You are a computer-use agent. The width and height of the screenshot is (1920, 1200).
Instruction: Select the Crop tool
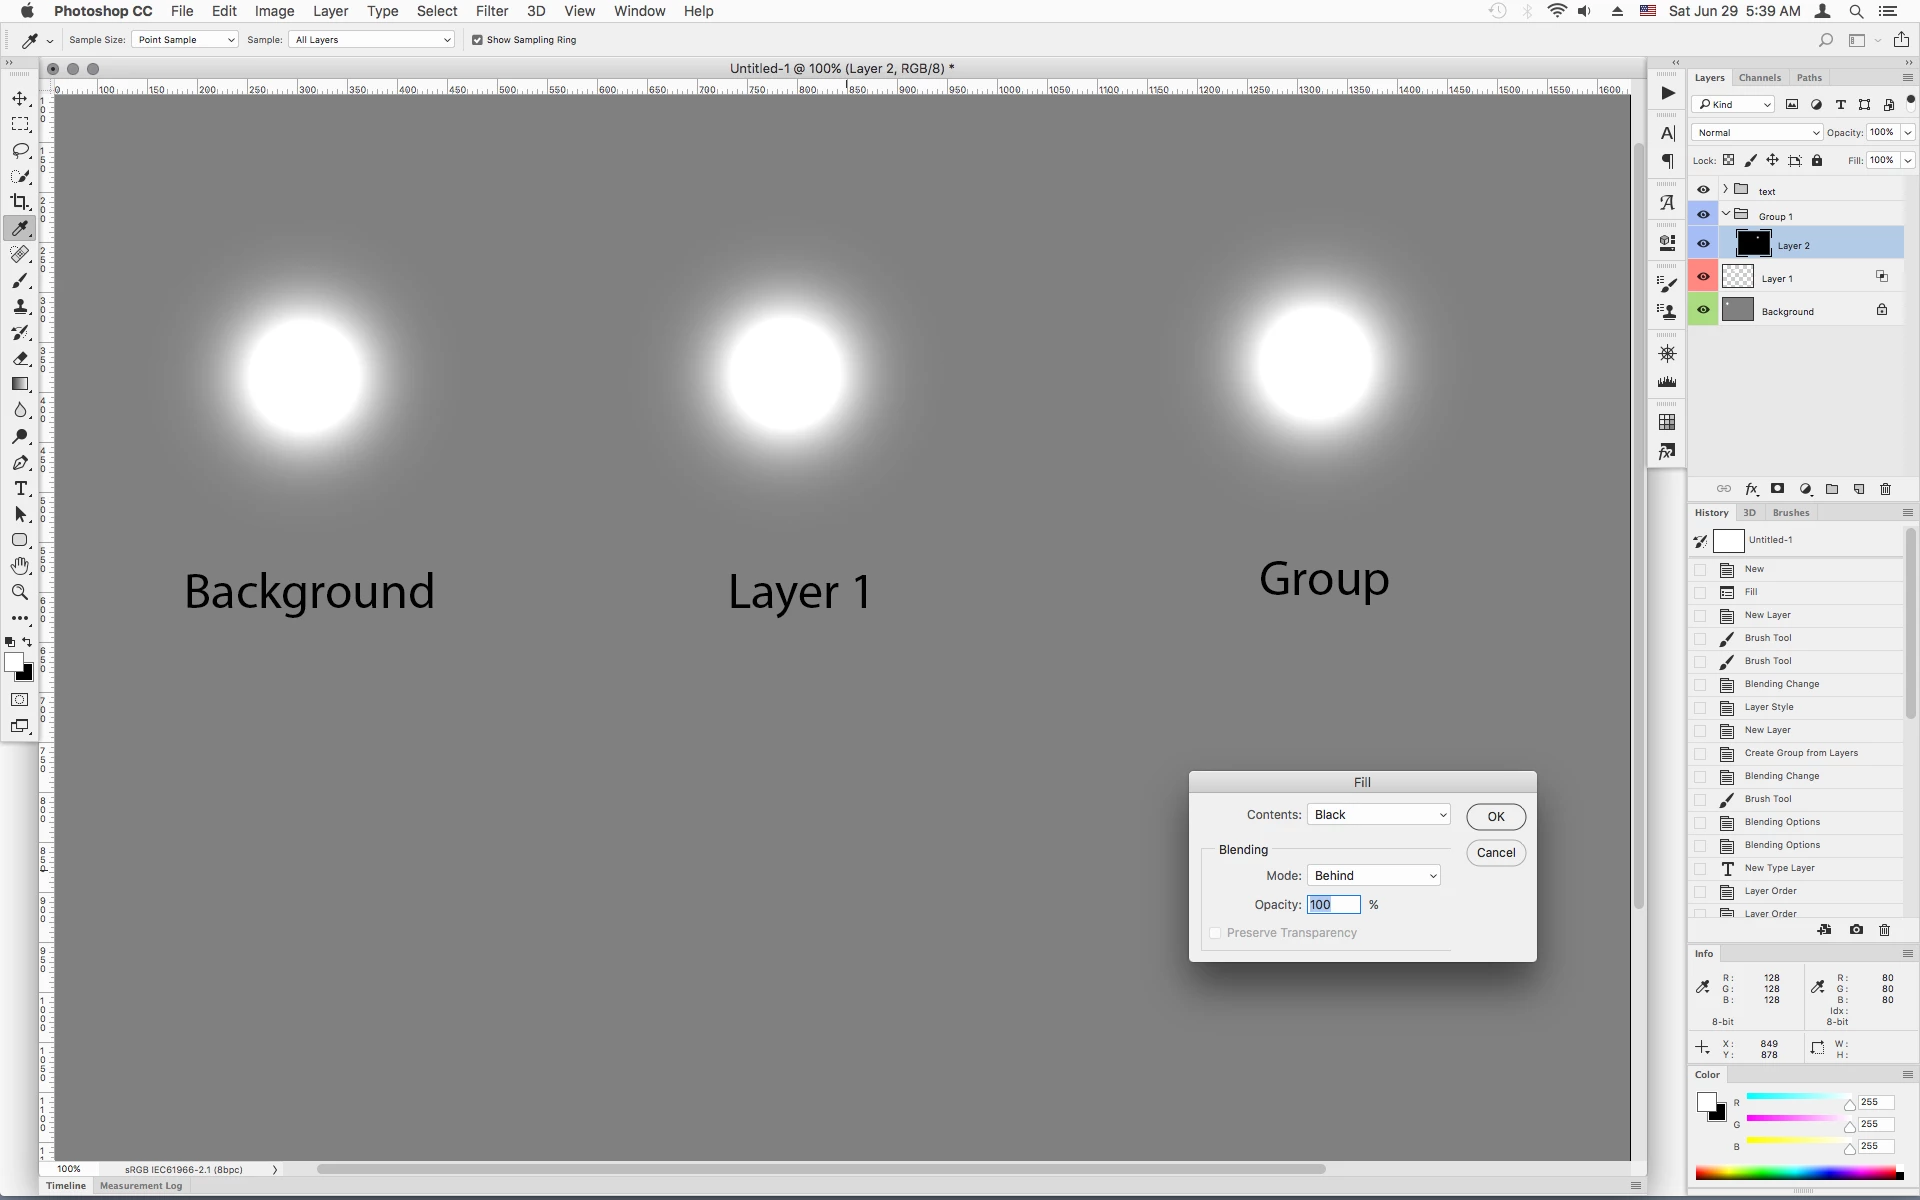[20, 202]
